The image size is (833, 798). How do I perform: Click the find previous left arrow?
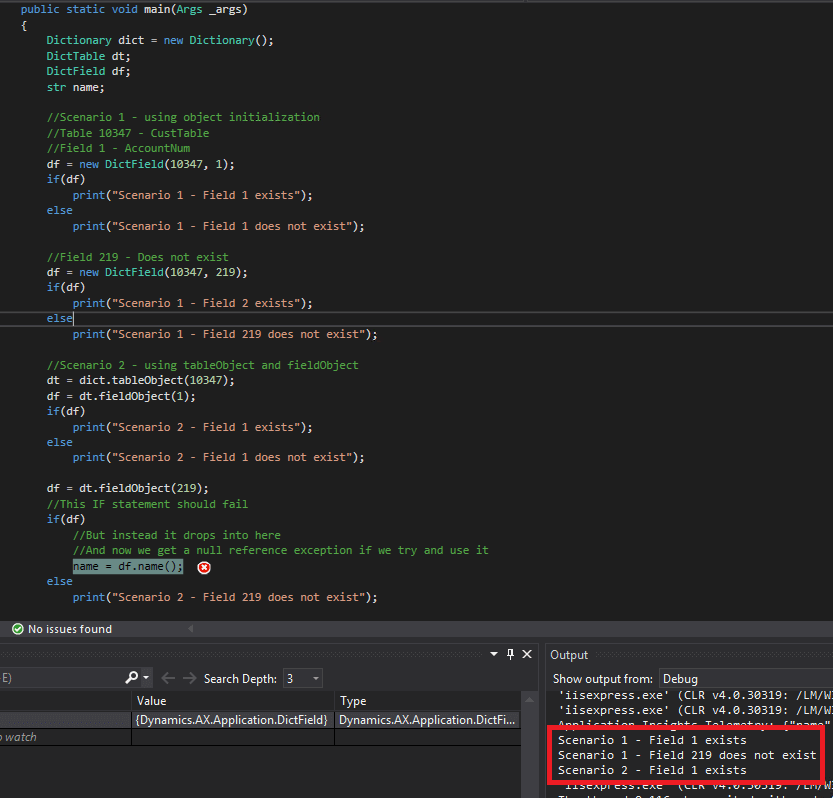168,678
